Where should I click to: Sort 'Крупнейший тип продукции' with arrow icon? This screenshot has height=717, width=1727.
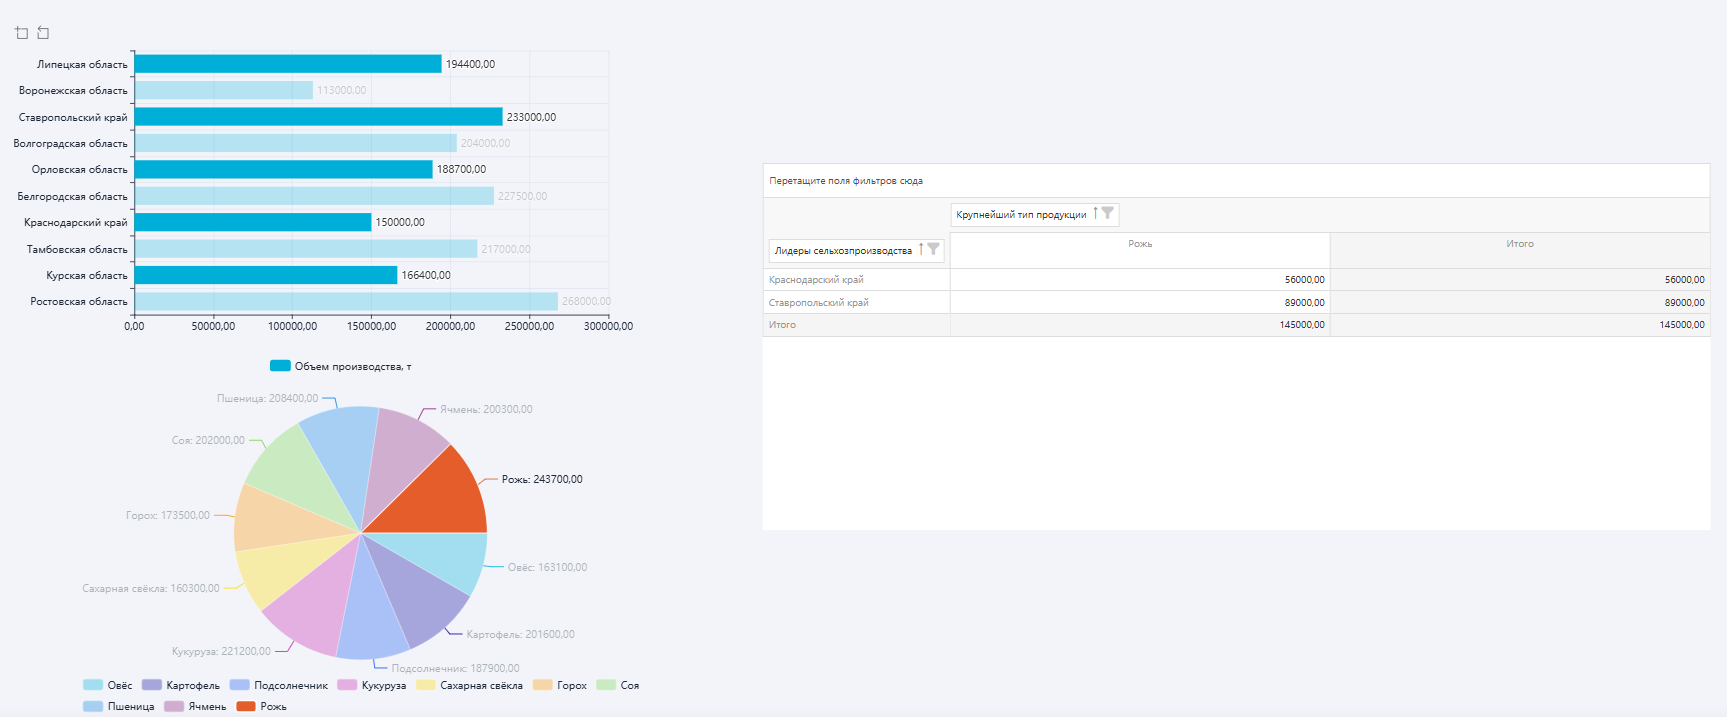[x=1095, y=213]
